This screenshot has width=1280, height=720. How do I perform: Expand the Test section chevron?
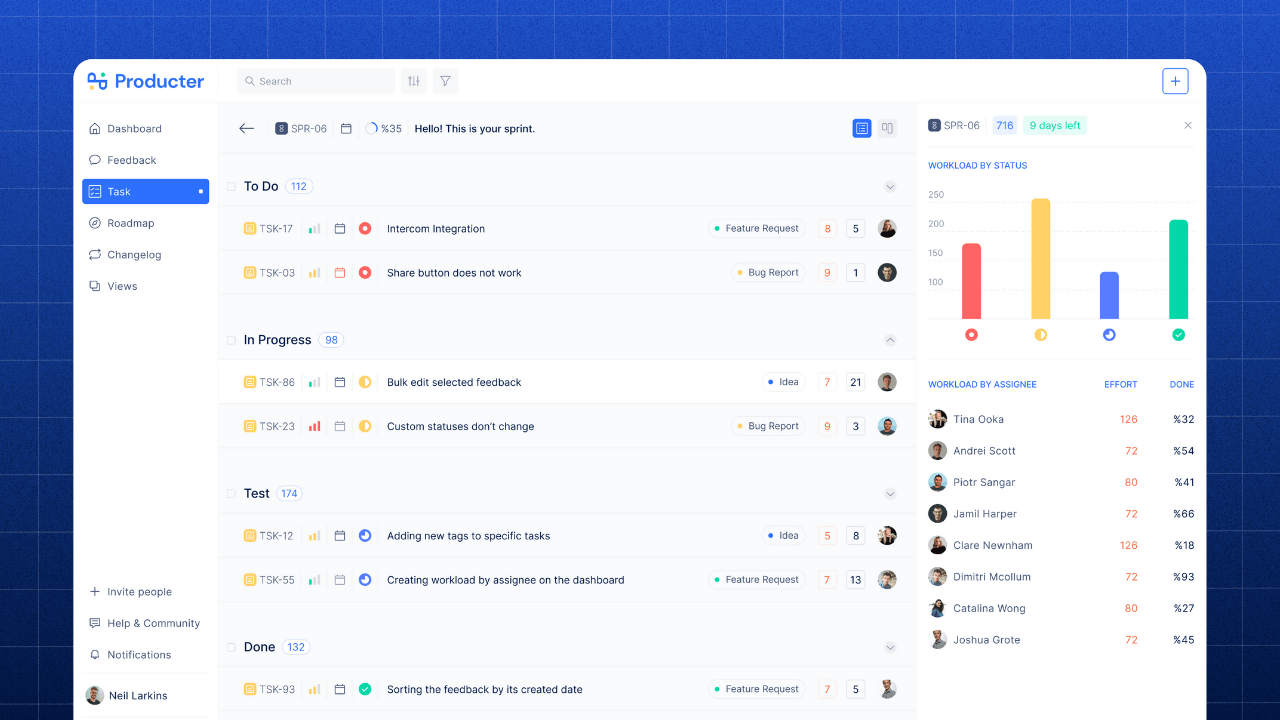coord(890,494)
